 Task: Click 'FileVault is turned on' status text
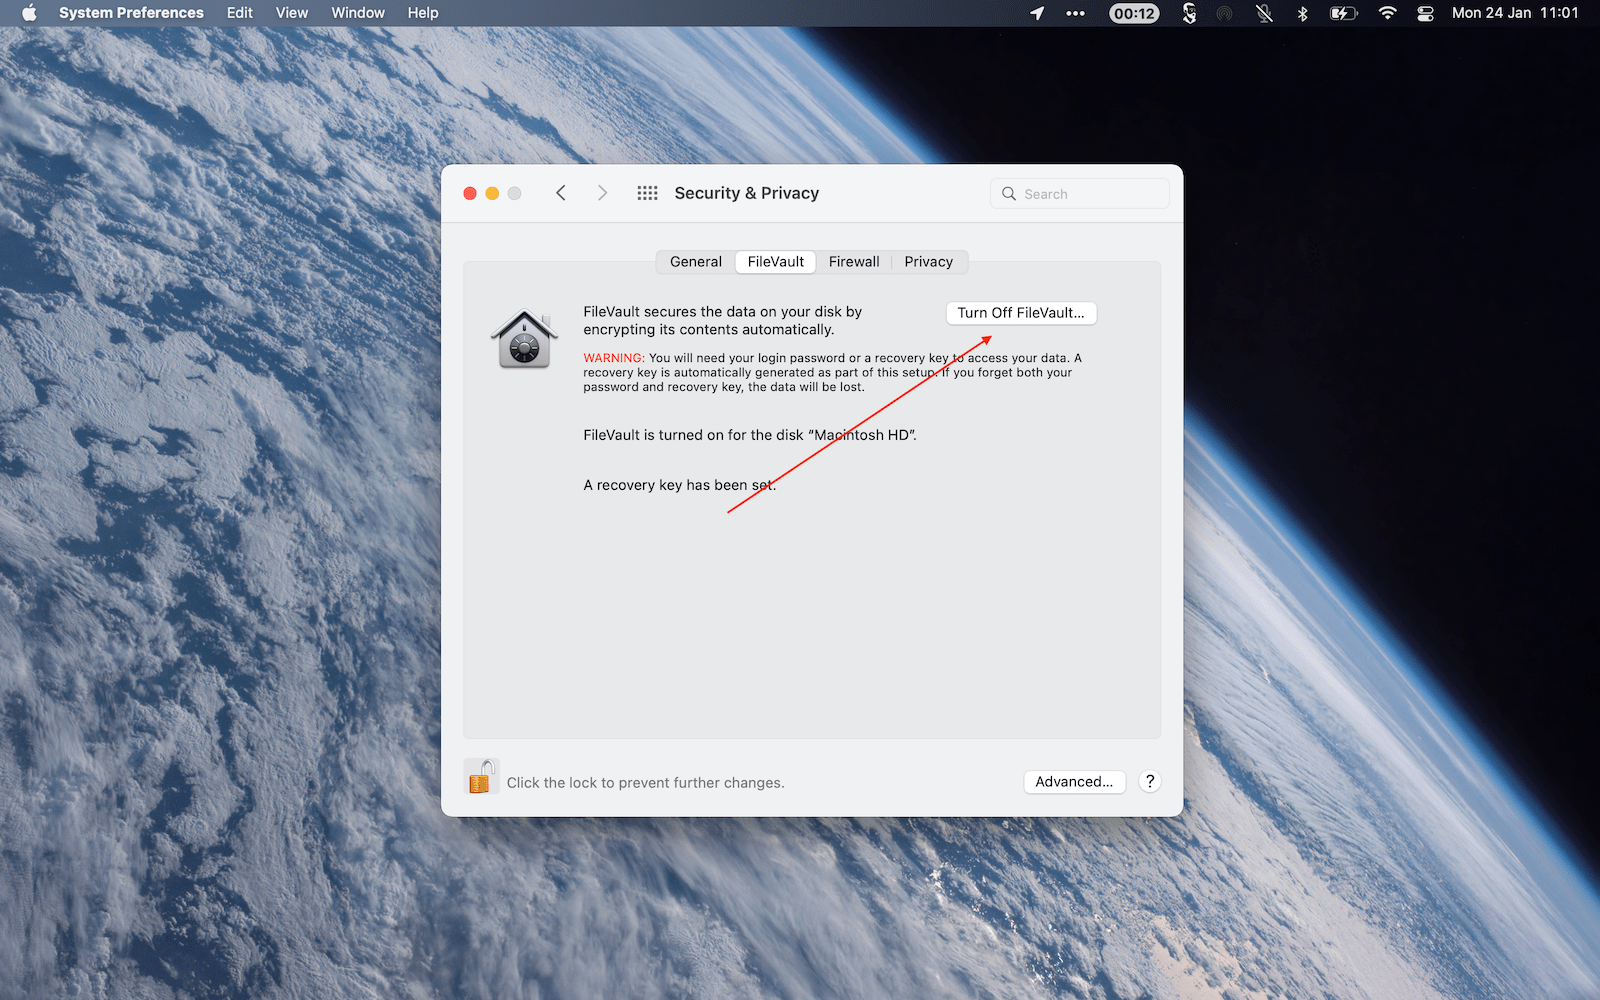[750, 435]
